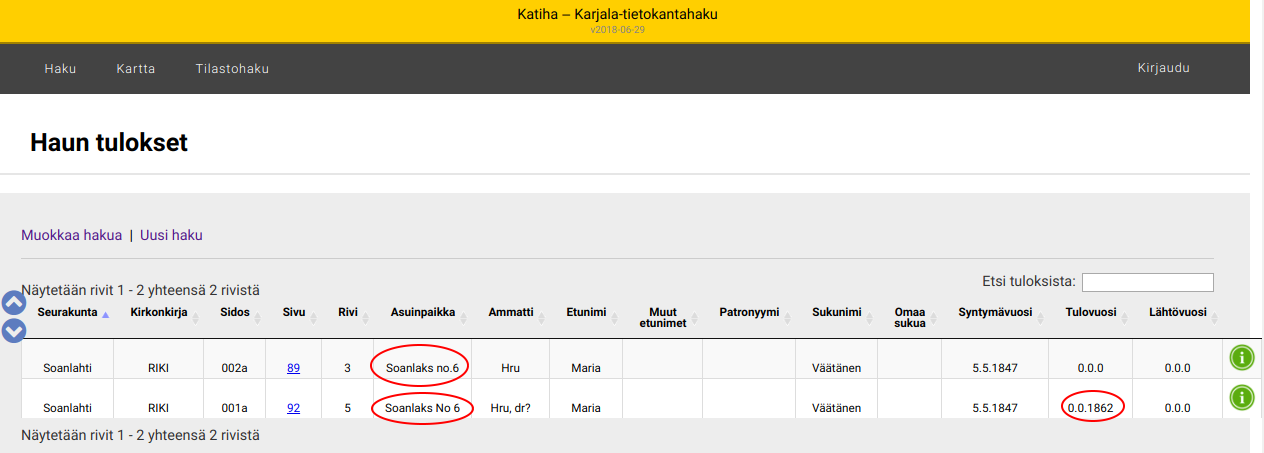The width and height of the screenshot is (1264, 453).
Task: Sort results by Sukunimi column header
Action: tap(836, 313)
